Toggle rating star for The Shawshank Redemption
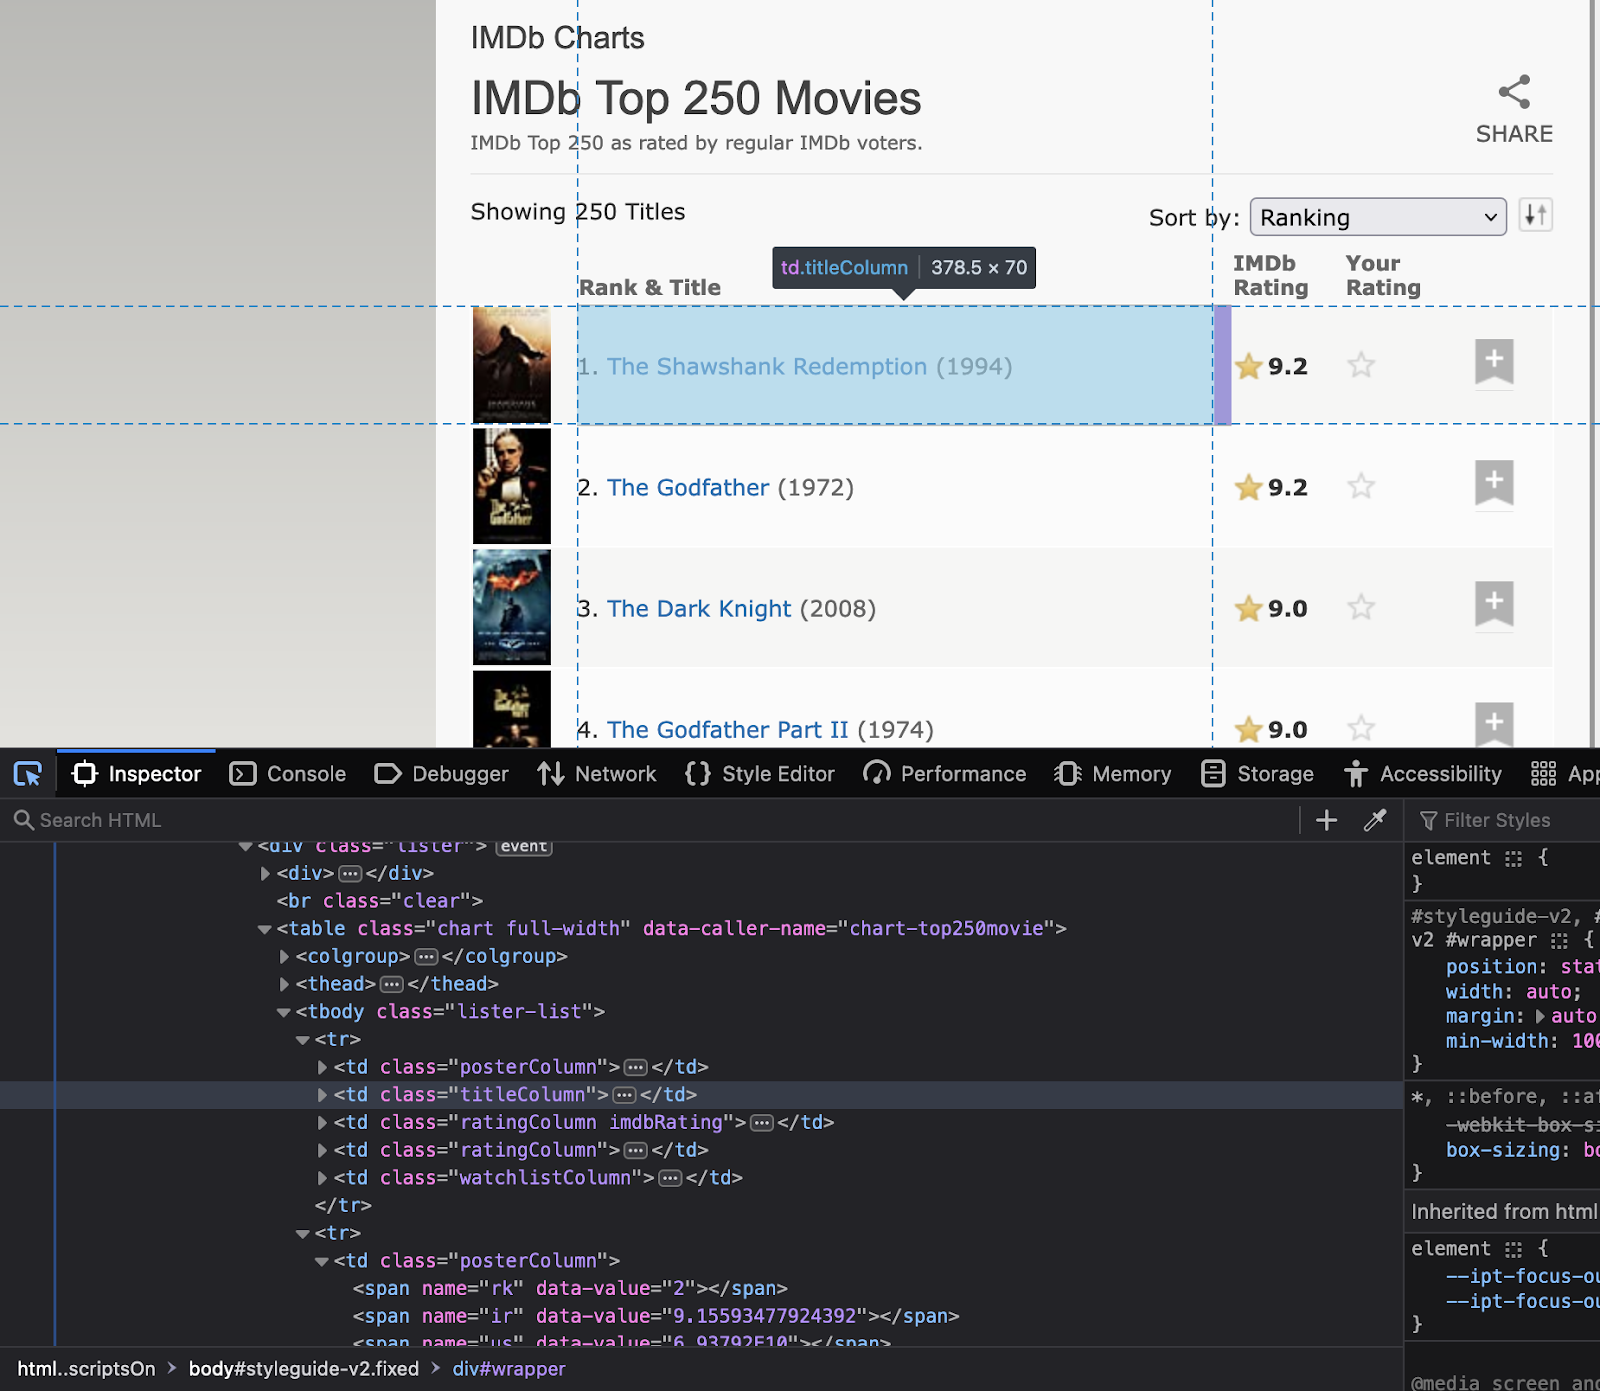The height and width of the screenshot is (1391, 1600). 1361,366
